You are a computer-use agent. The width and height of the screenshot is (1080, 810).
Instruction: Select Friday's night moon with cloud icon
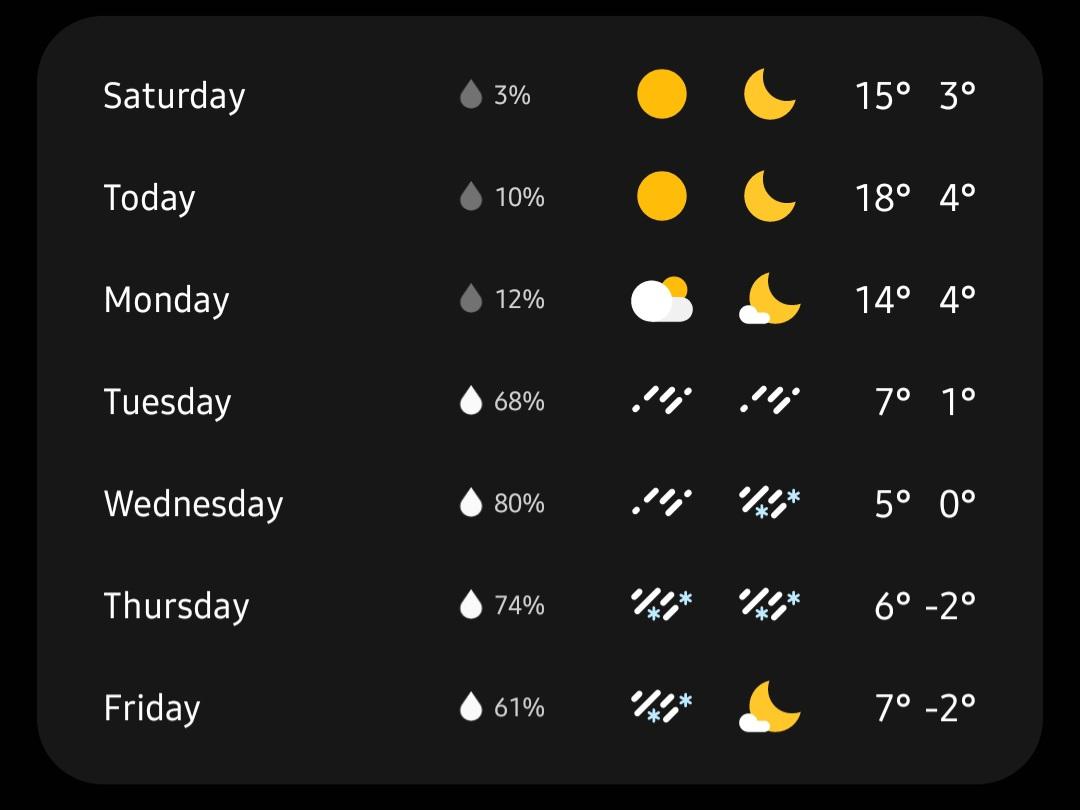[x=770, y=707]
